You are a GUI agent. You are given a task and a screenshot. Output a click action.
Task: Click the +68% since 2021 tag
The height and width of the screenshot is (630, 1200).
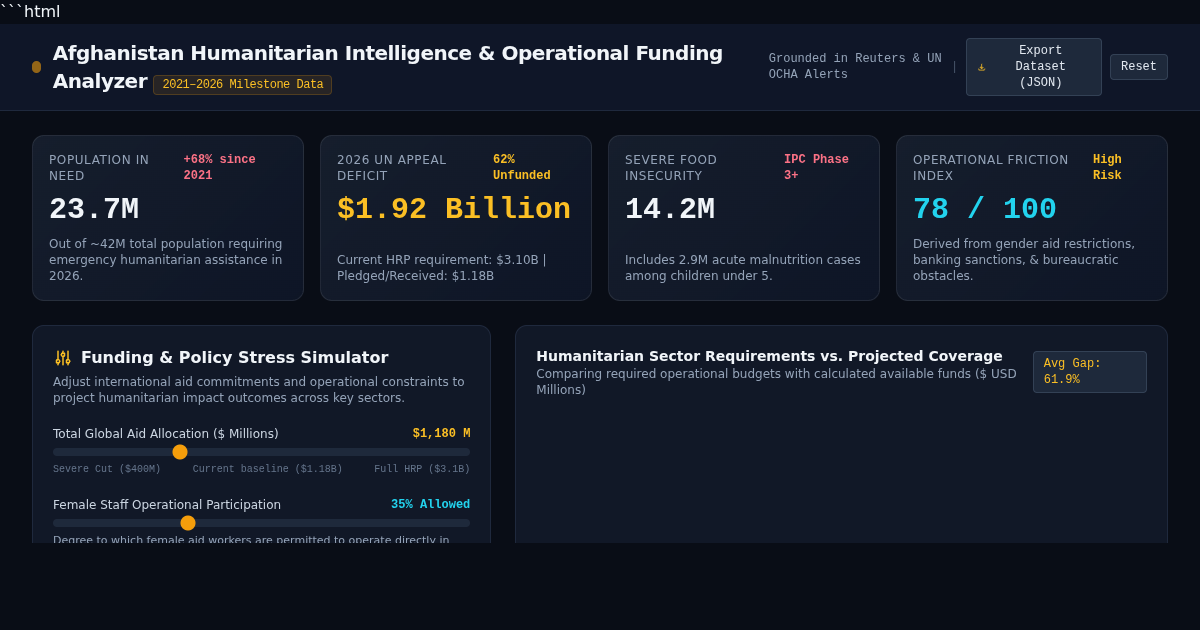220,168
